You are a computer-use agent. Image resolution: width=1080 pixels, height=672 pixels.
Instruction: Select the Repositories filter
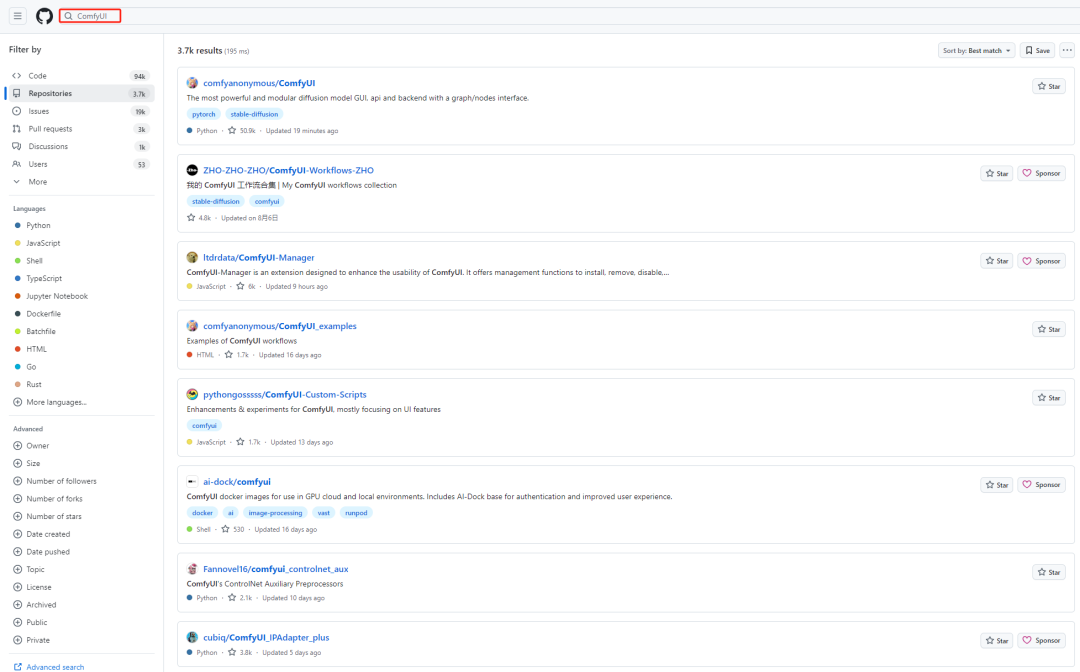click(x=80, y=94)
